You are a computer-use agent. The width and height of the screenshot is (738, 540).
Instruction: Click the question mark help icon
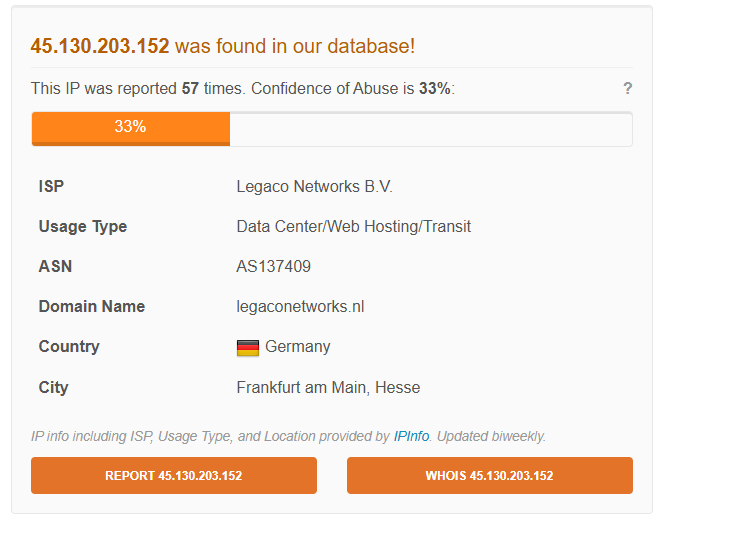(628, 89)
